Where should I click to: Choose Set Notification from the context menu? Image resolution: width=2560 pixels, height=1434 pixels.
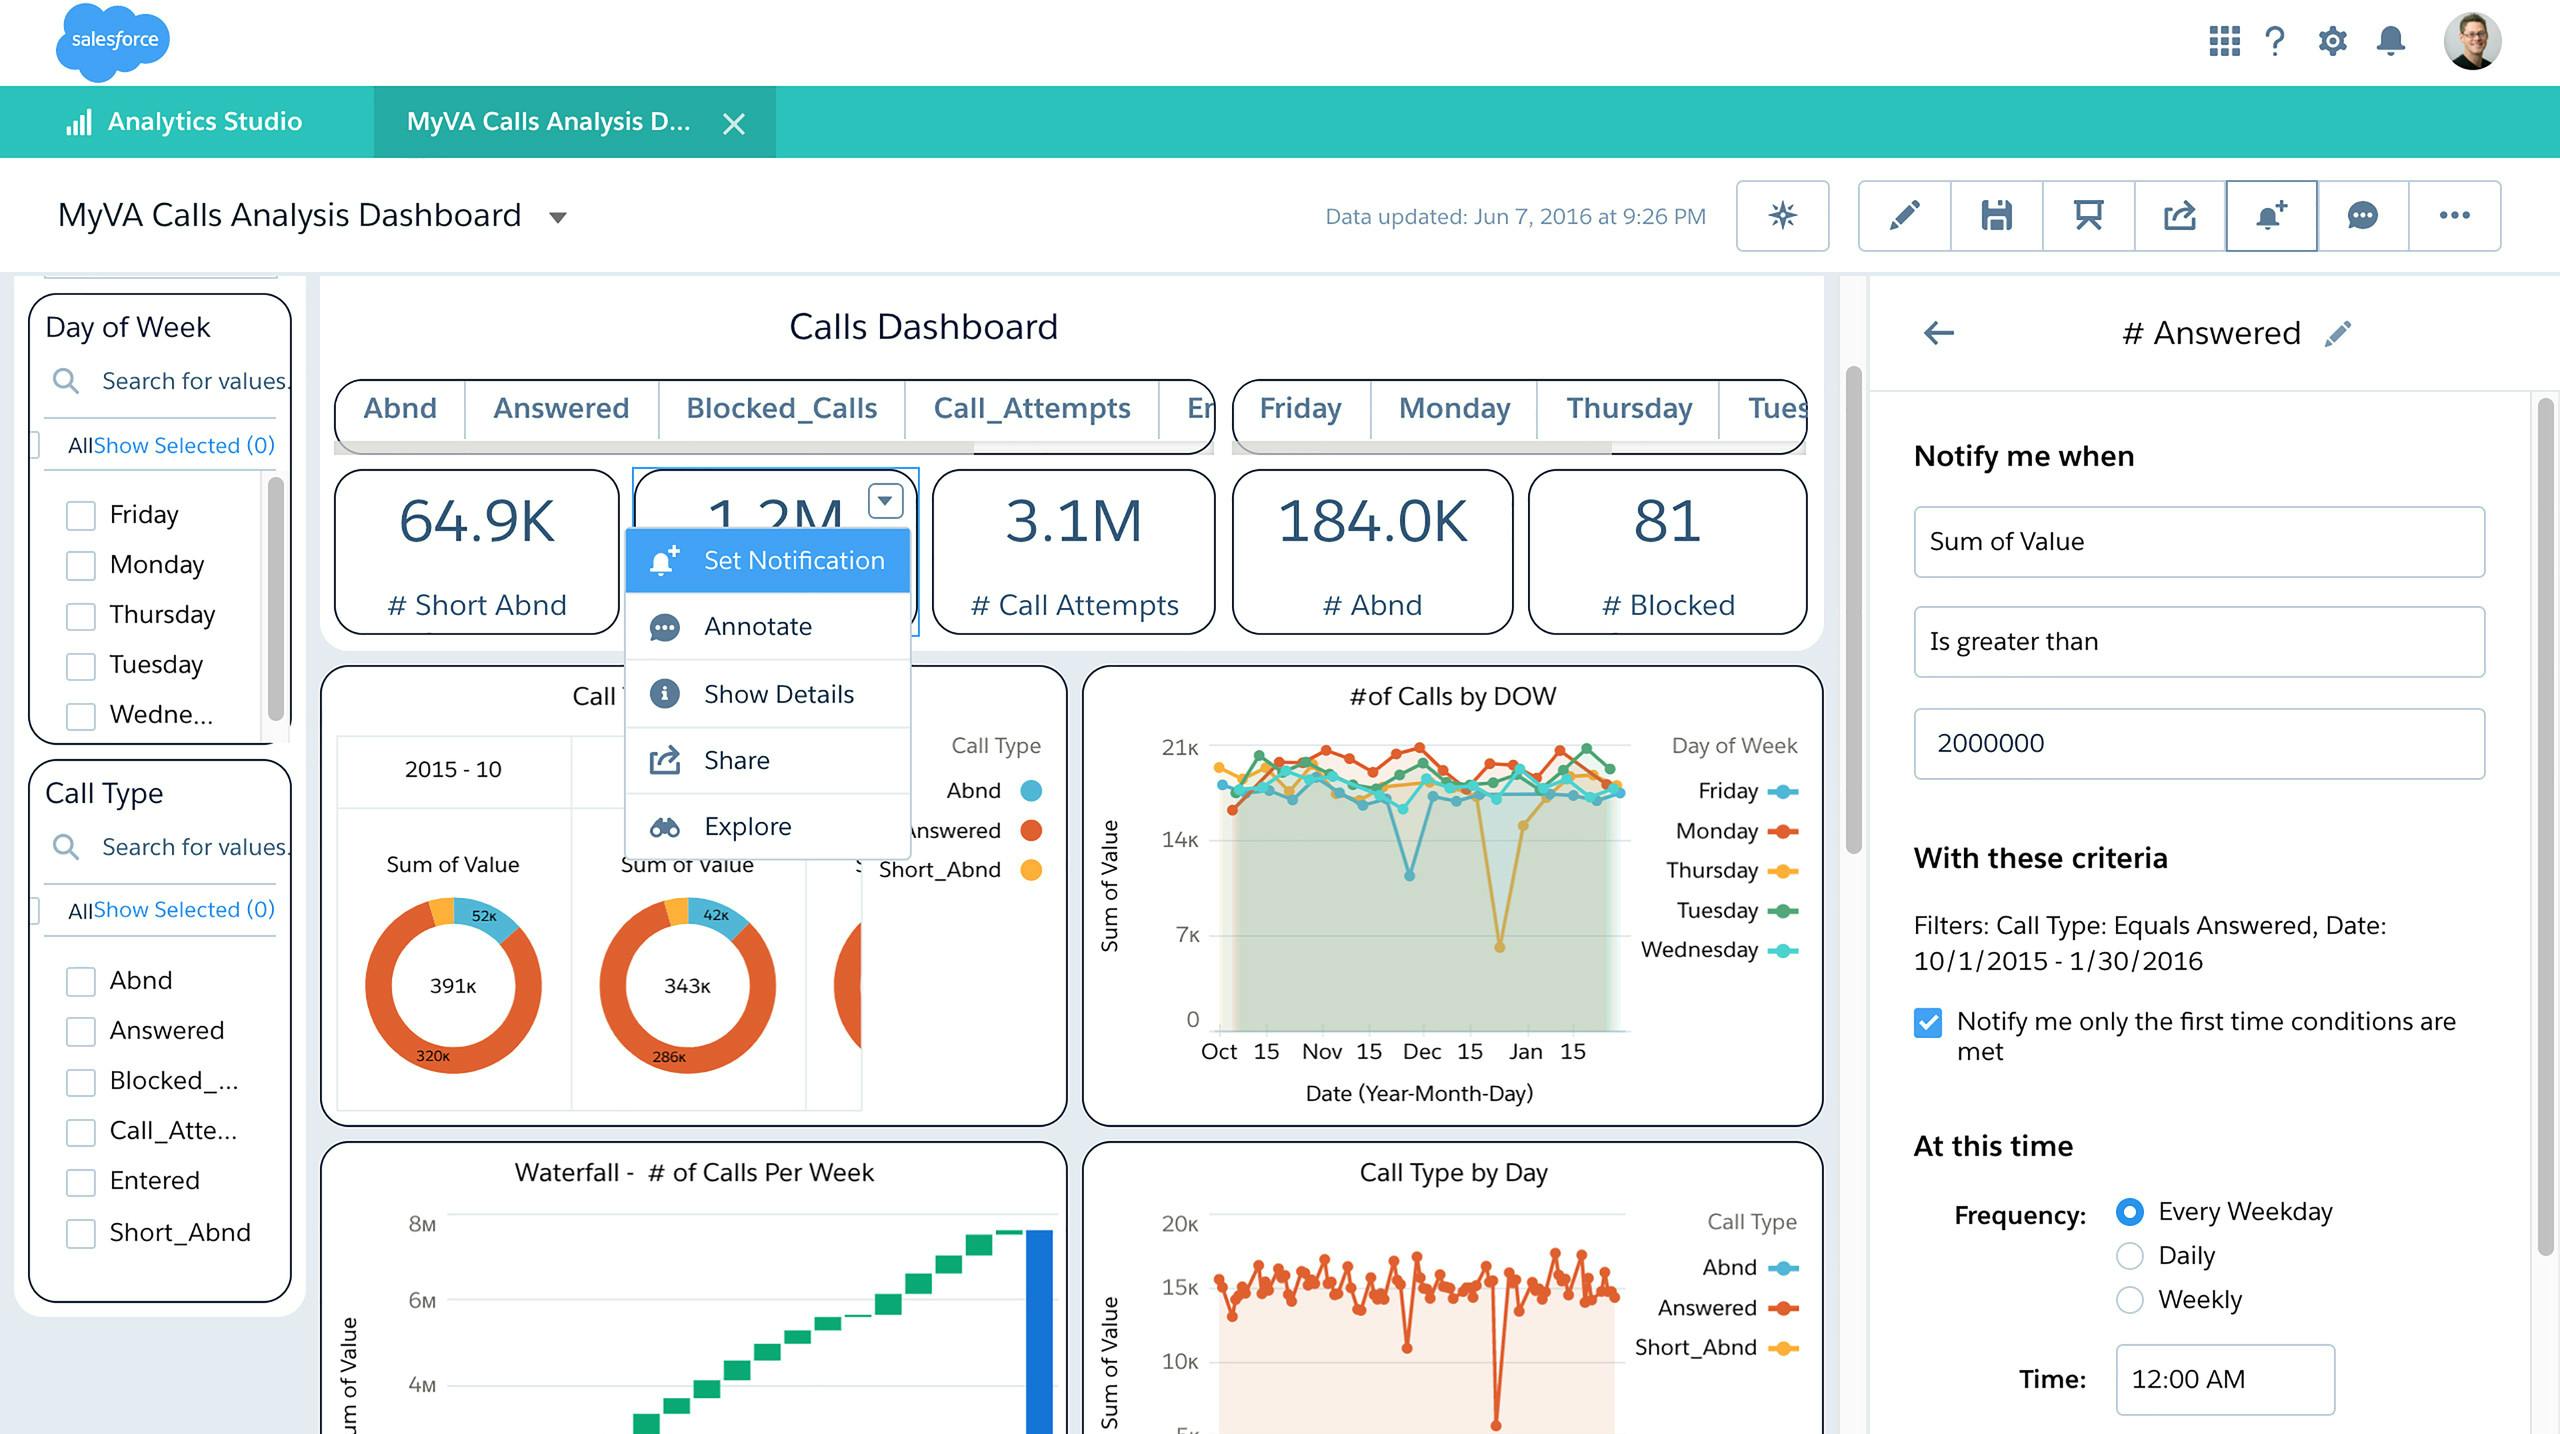pyautogui.click(x=768, y=561)
